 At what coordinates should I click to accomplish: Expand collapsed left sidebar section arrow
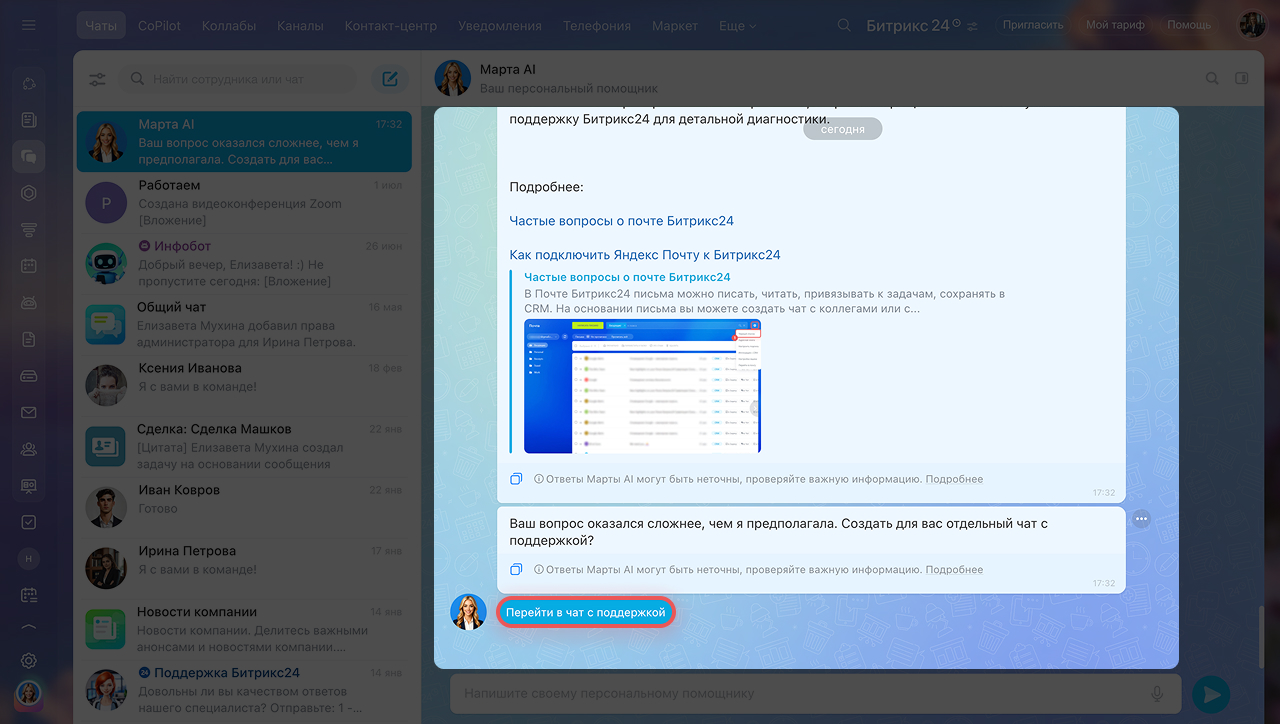tap(29, 628)
